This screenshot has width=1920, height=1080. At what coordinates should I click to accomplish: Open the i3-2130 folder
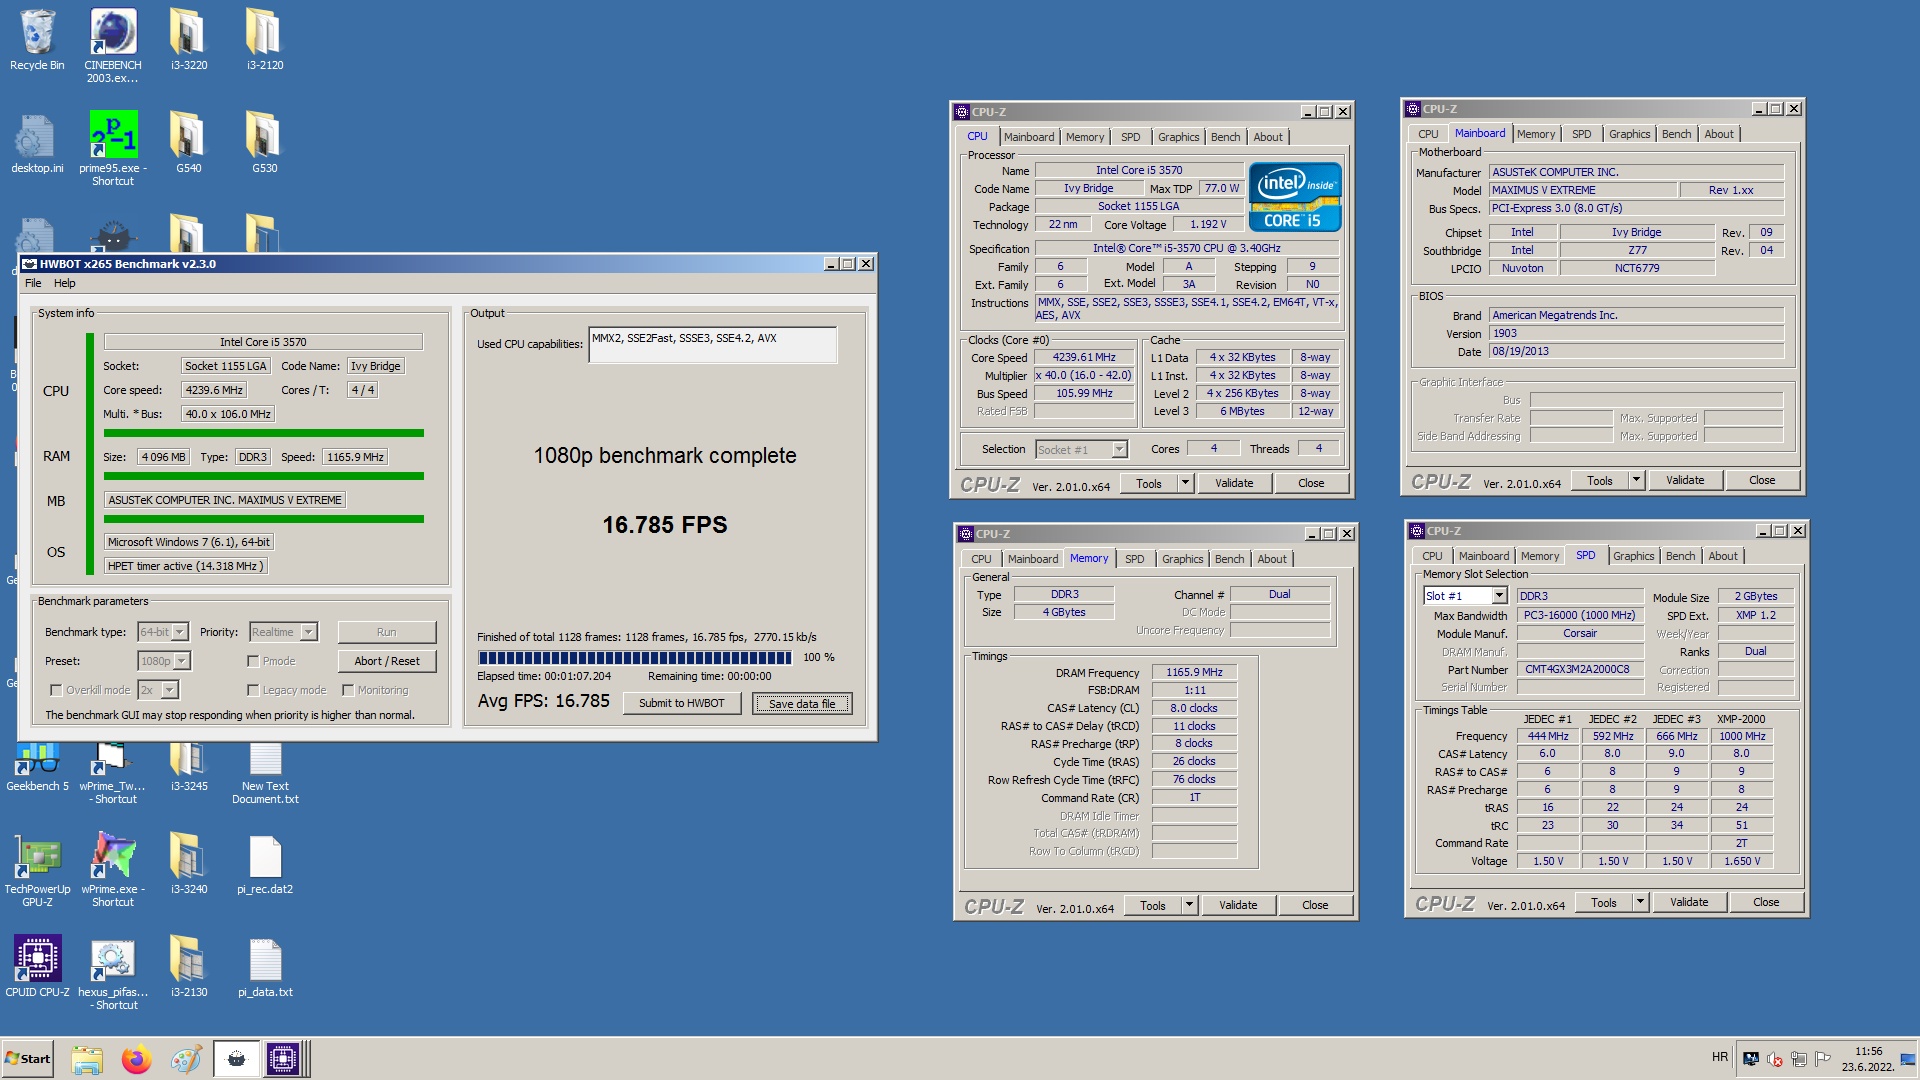[x=189, y=967]
